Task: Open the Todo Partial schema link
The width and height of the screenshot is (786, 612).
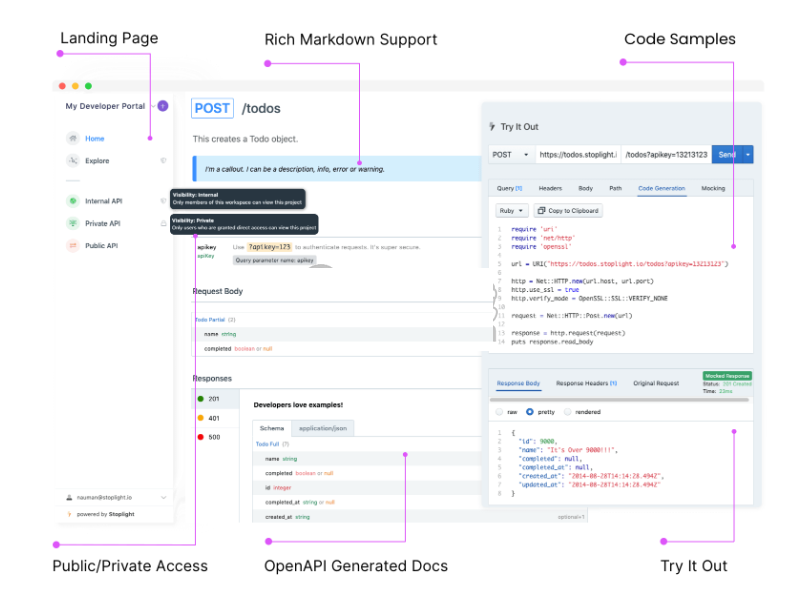Action: 210,320
